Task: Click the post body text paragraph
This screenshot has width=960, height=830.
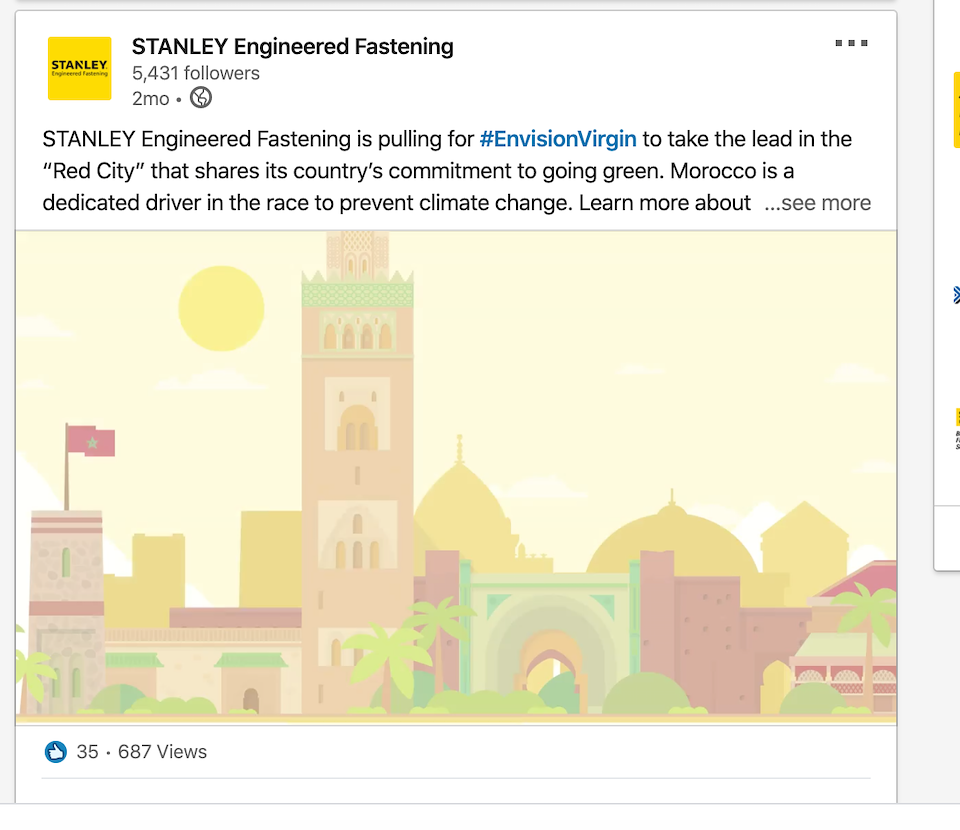Action: click(x=400, y=171)
